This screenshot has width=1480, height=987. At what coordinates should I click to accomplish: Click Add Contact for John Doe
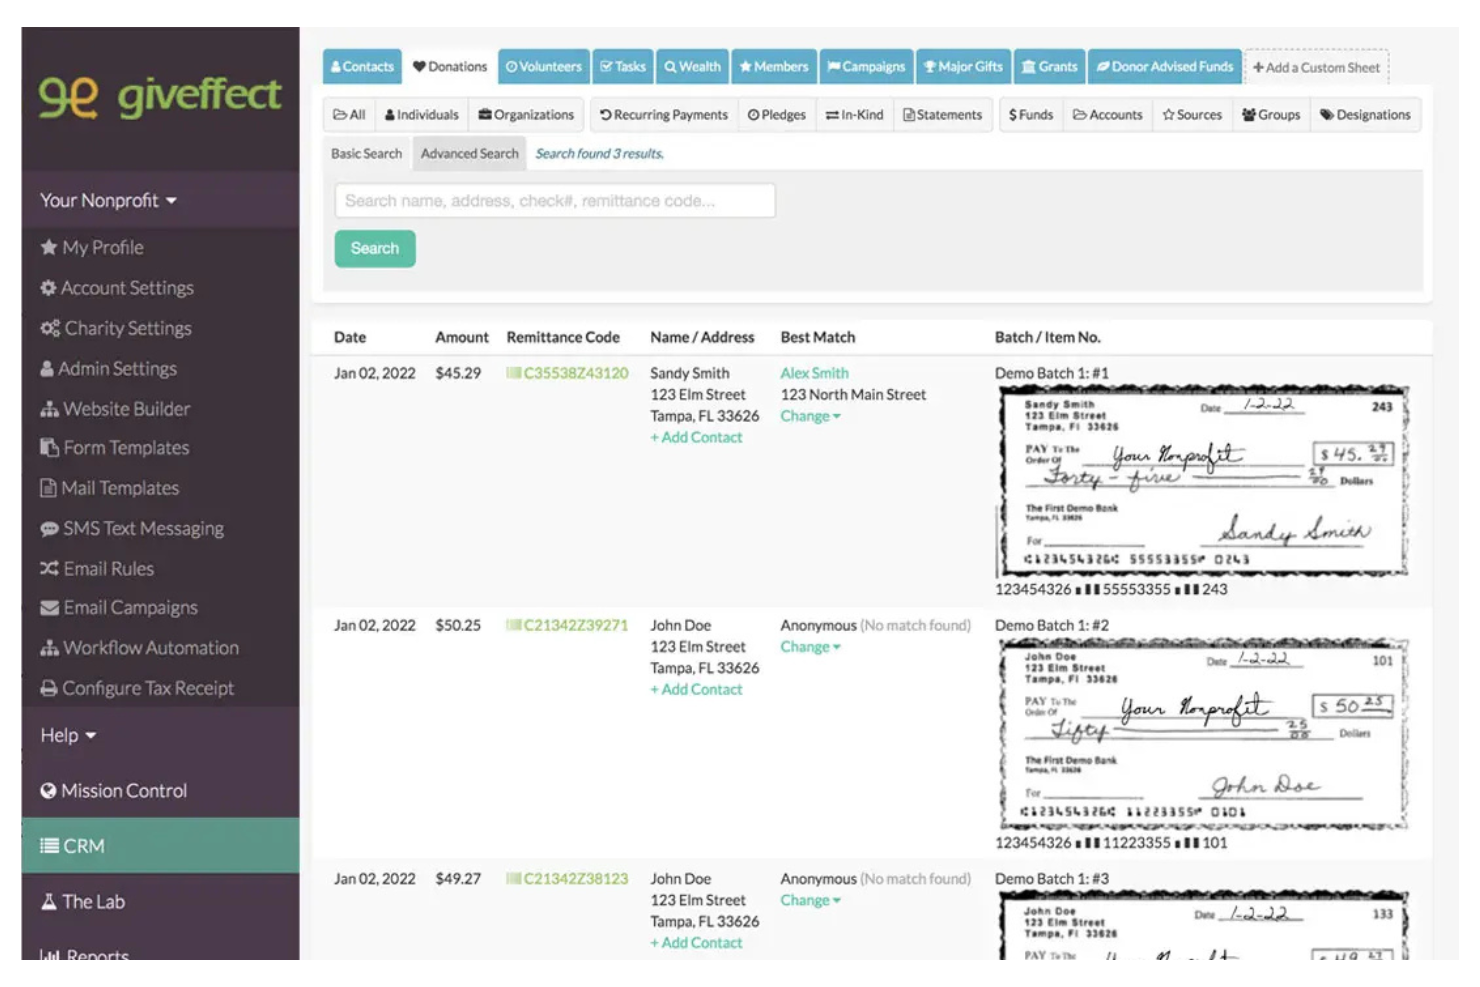point(697,689)
